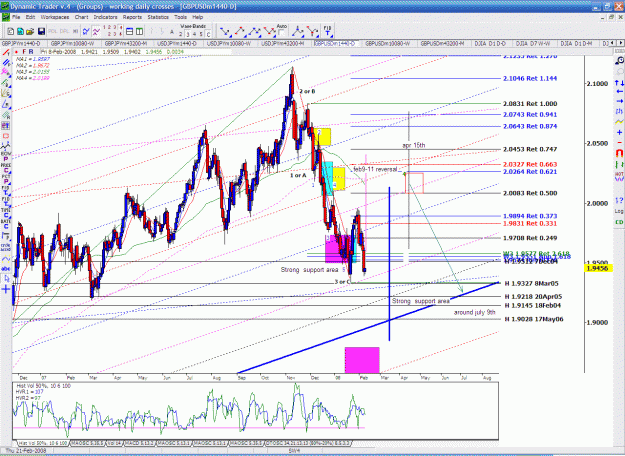
Task: Select the Hist Vol 50% indicator tab
Action: (42, 443)
